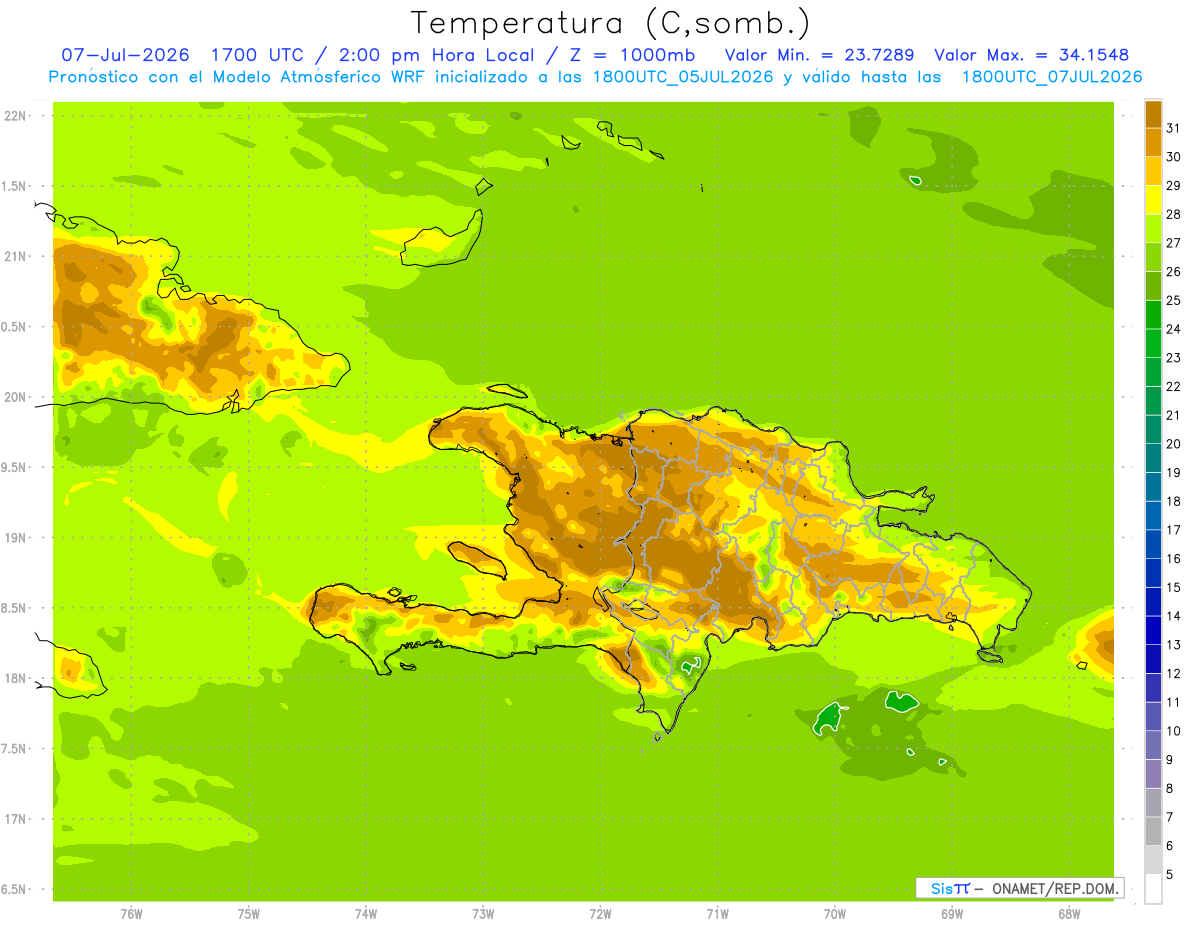Click the colorbar label "12"
Image resolution: width=1200 pixels, height=927 pixels.
click(1174, 674)
